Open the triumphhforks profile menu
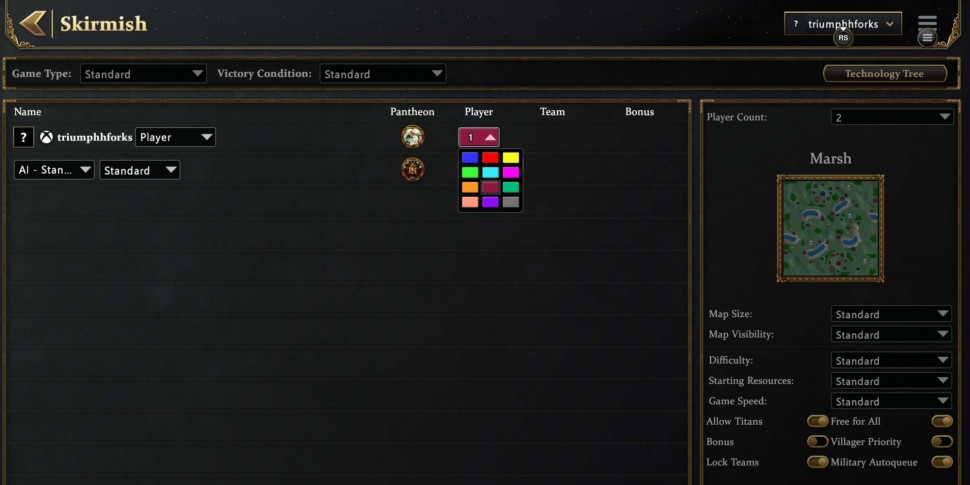The image size is (970, 485). click(843, 24)
